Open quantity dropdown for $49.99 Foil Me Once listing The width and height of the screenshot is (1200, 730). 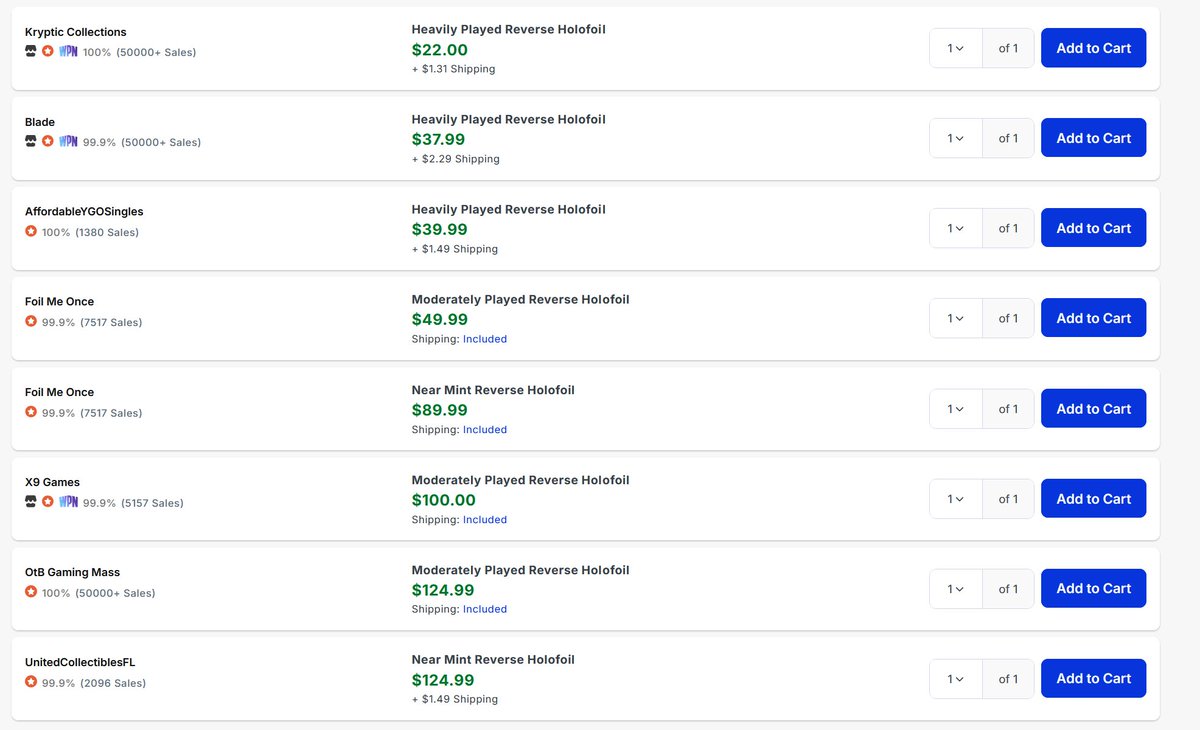[956, 318]
